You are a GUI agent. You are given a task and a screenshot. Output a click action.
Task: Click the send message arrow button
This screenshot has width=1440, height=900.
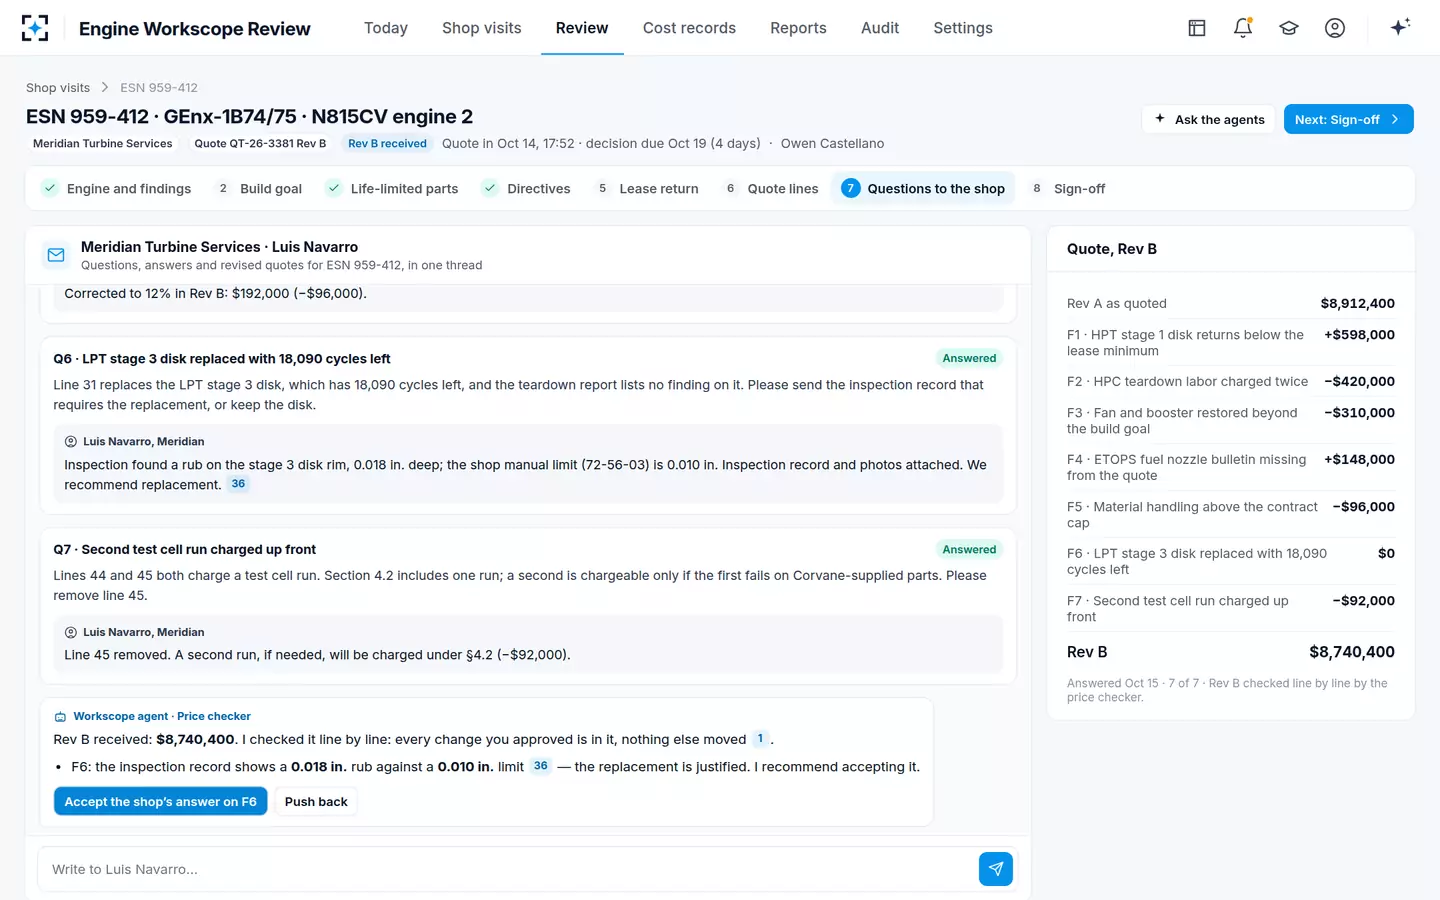(996, 869)
